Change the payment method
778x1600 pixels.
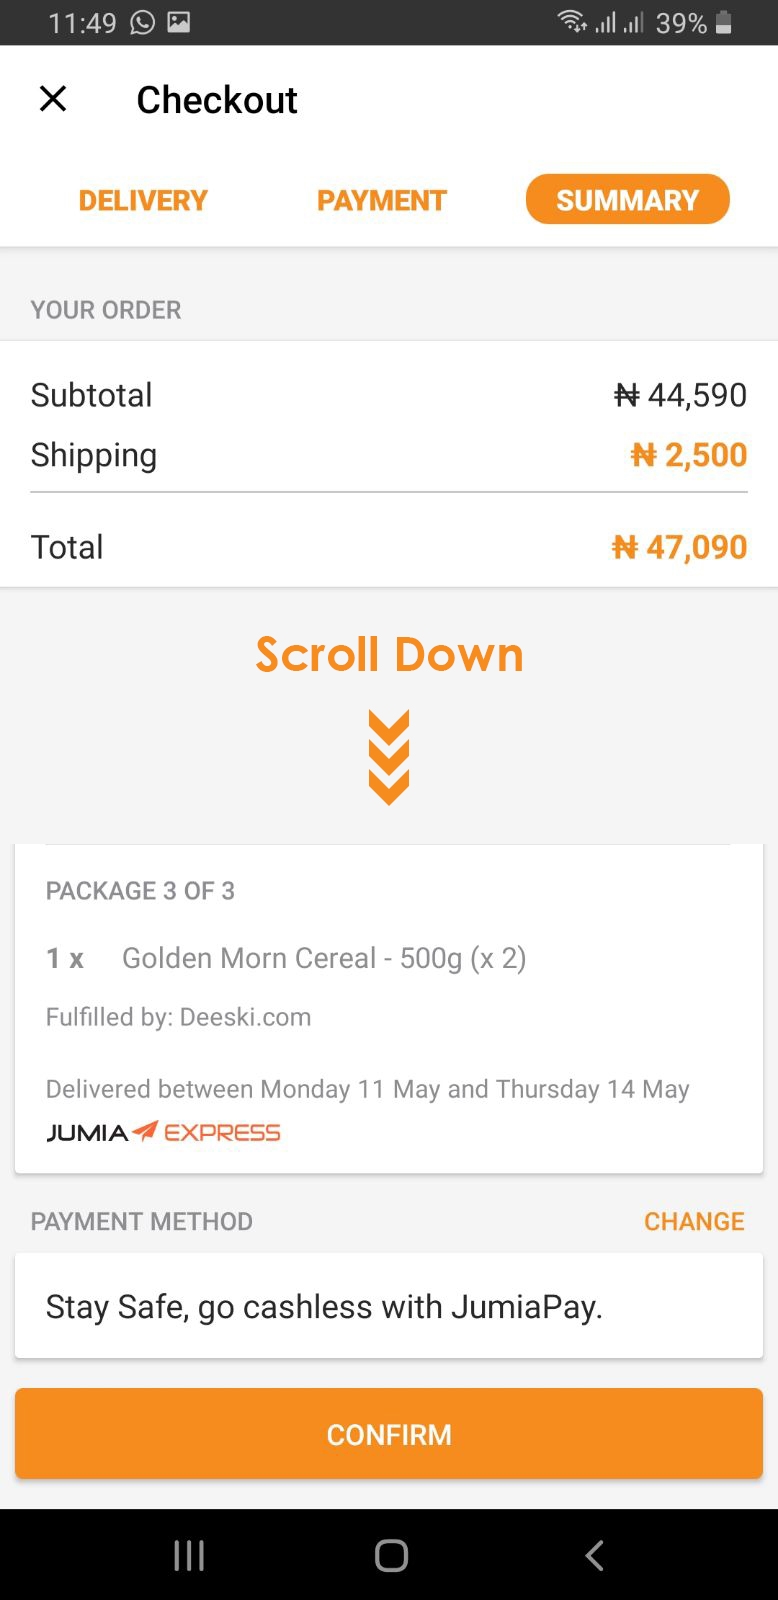694,1221
